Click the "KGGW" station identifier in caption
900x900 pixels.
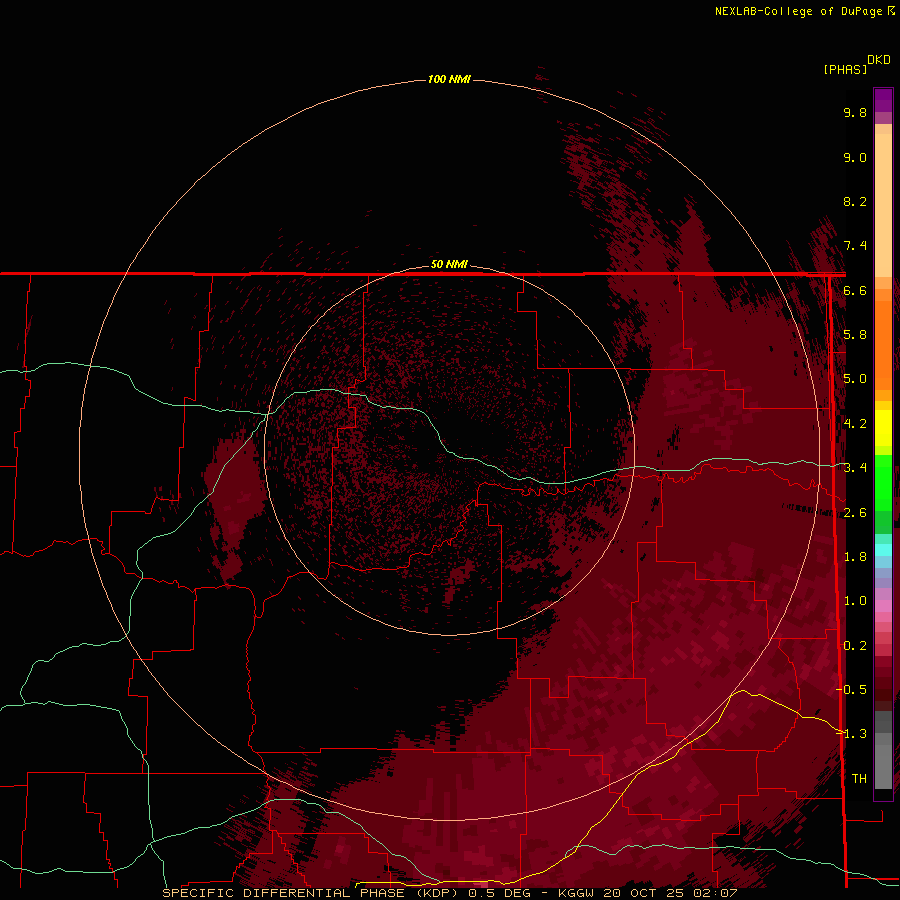pos(576,893)
